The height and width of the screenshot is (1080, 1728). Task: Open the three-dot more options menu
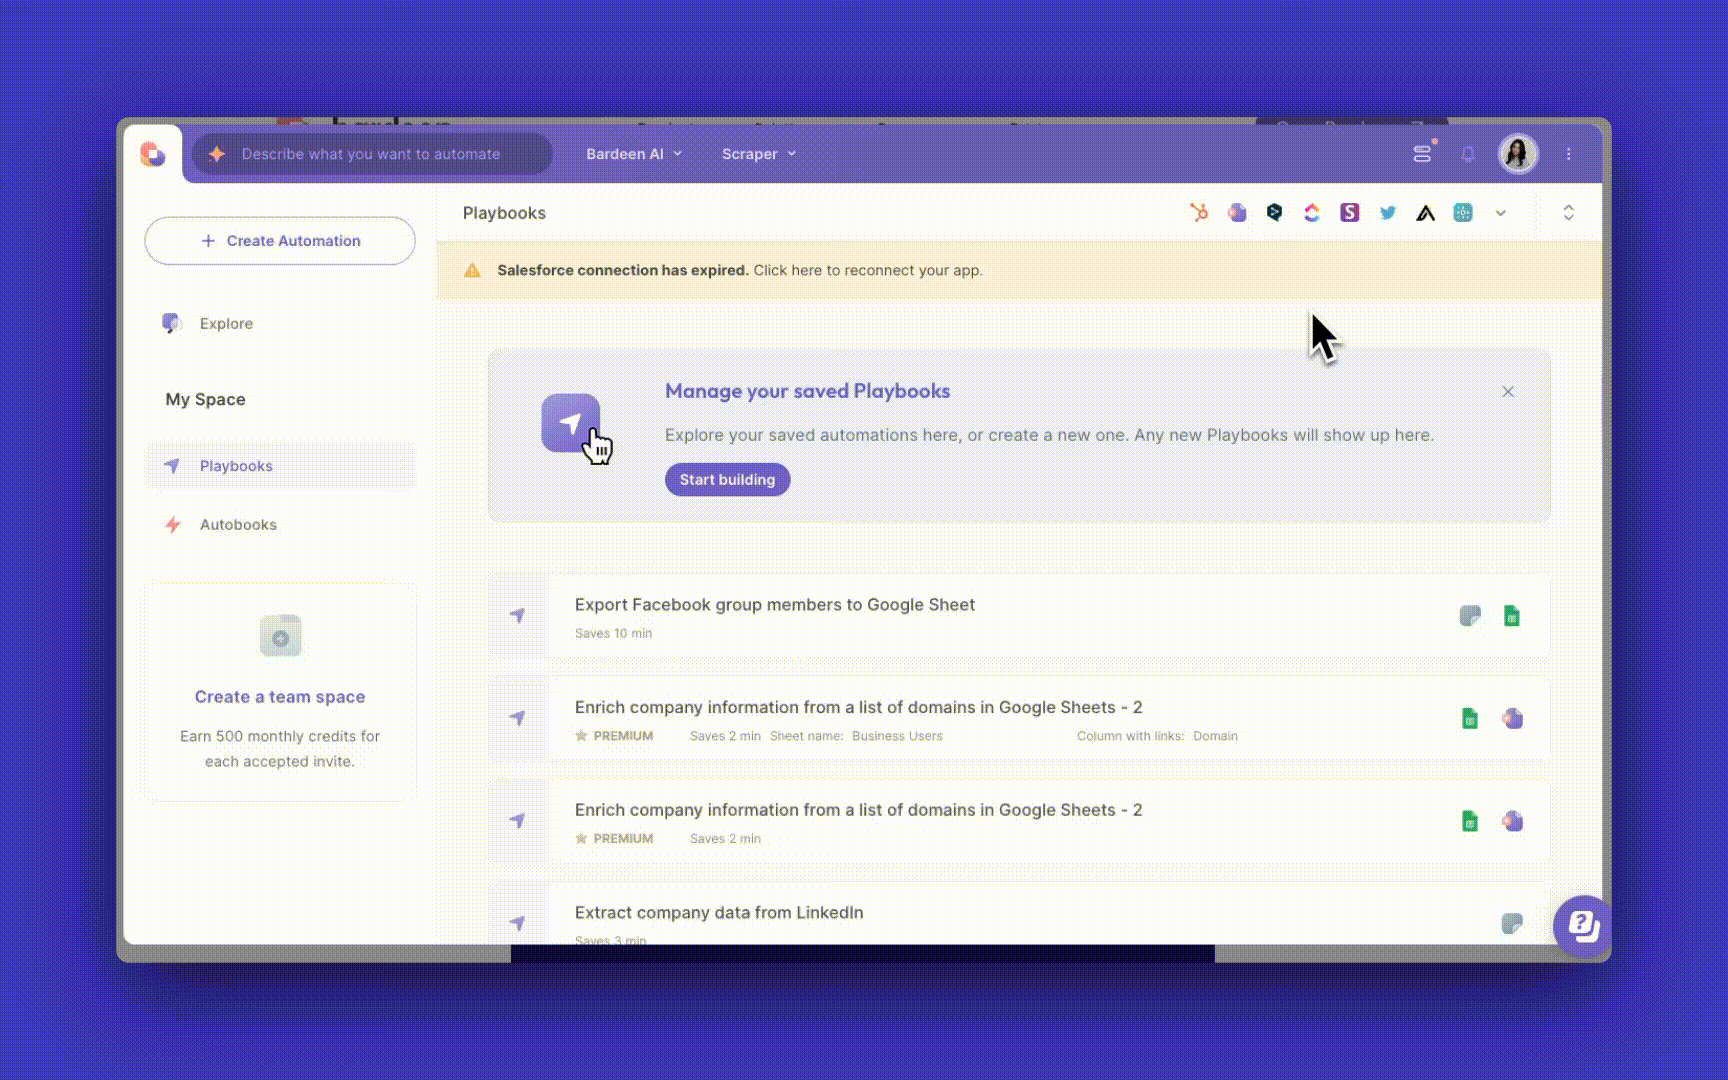click(x=1568, y=154)
